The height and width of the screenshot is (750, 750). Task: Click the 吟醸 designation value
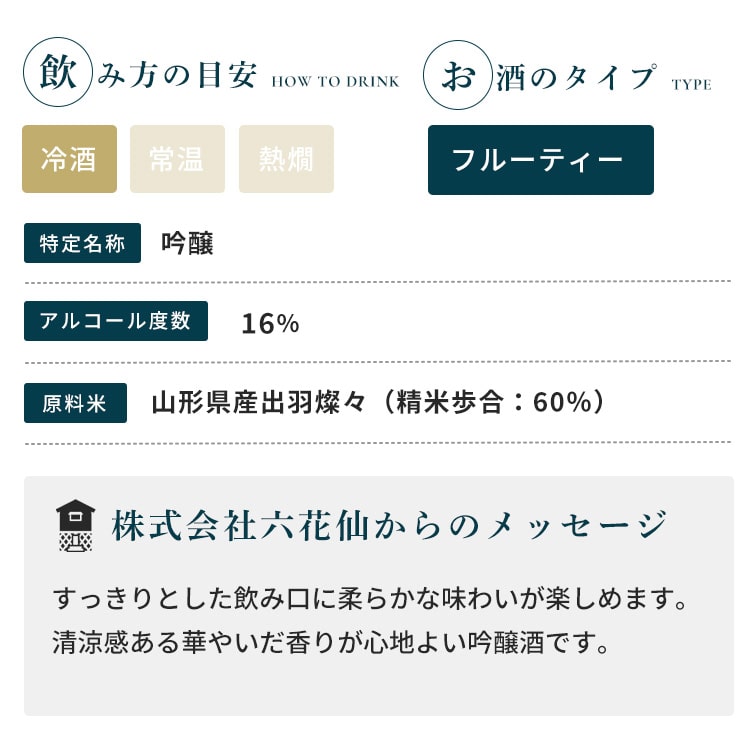pos(187,243)
